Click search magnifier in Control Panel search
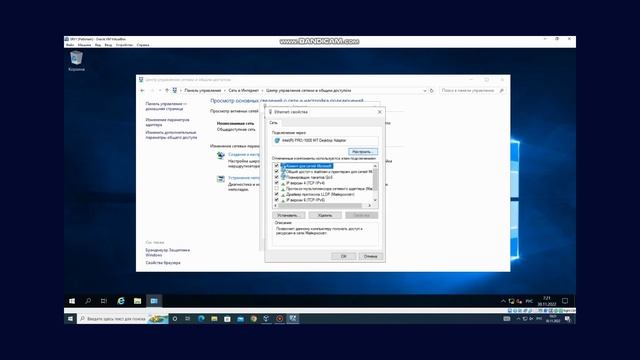Viewport: 640px width, 360px height. (501, 91)
